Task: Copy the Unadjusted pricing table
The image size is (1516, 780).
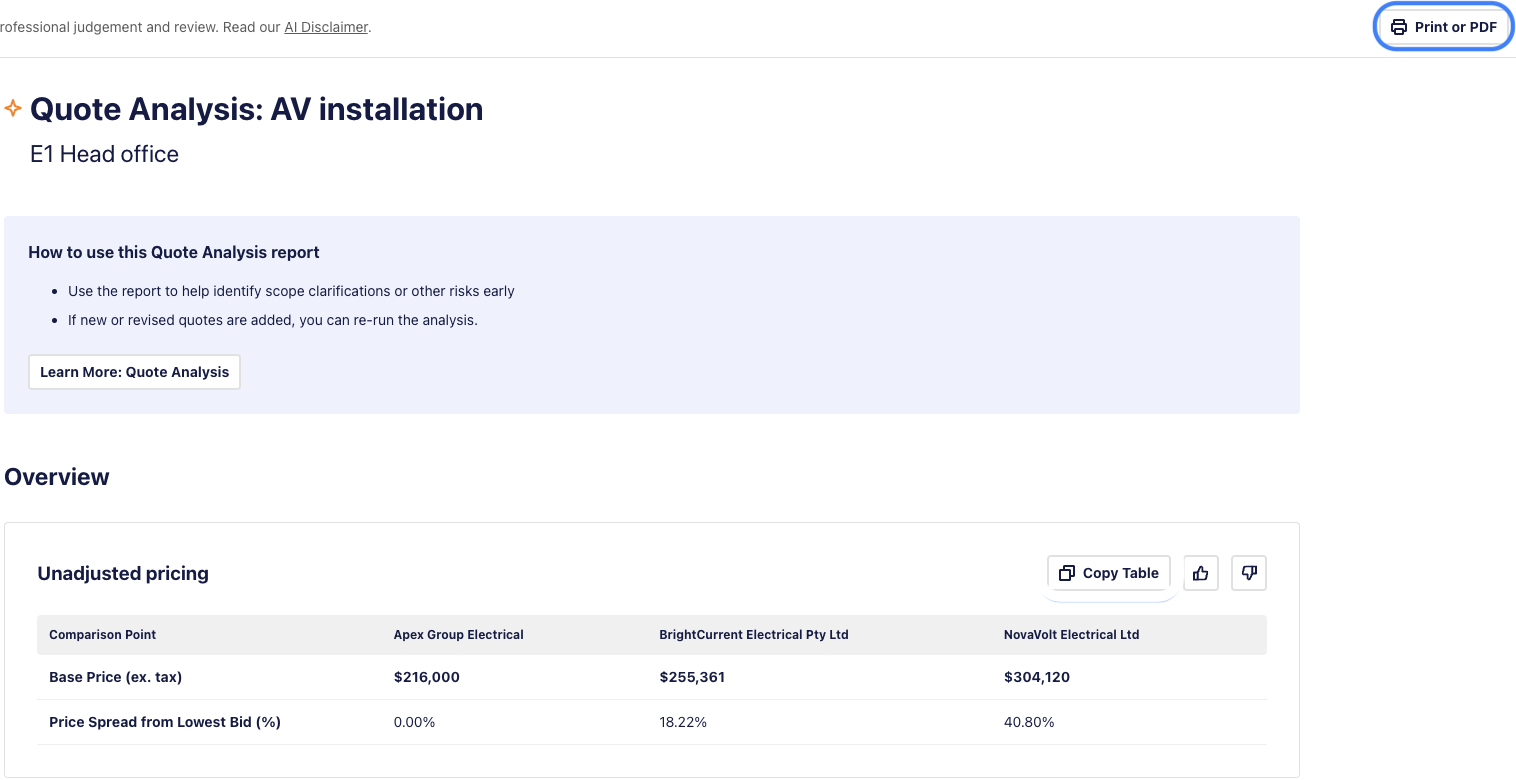Action: 1108,573
